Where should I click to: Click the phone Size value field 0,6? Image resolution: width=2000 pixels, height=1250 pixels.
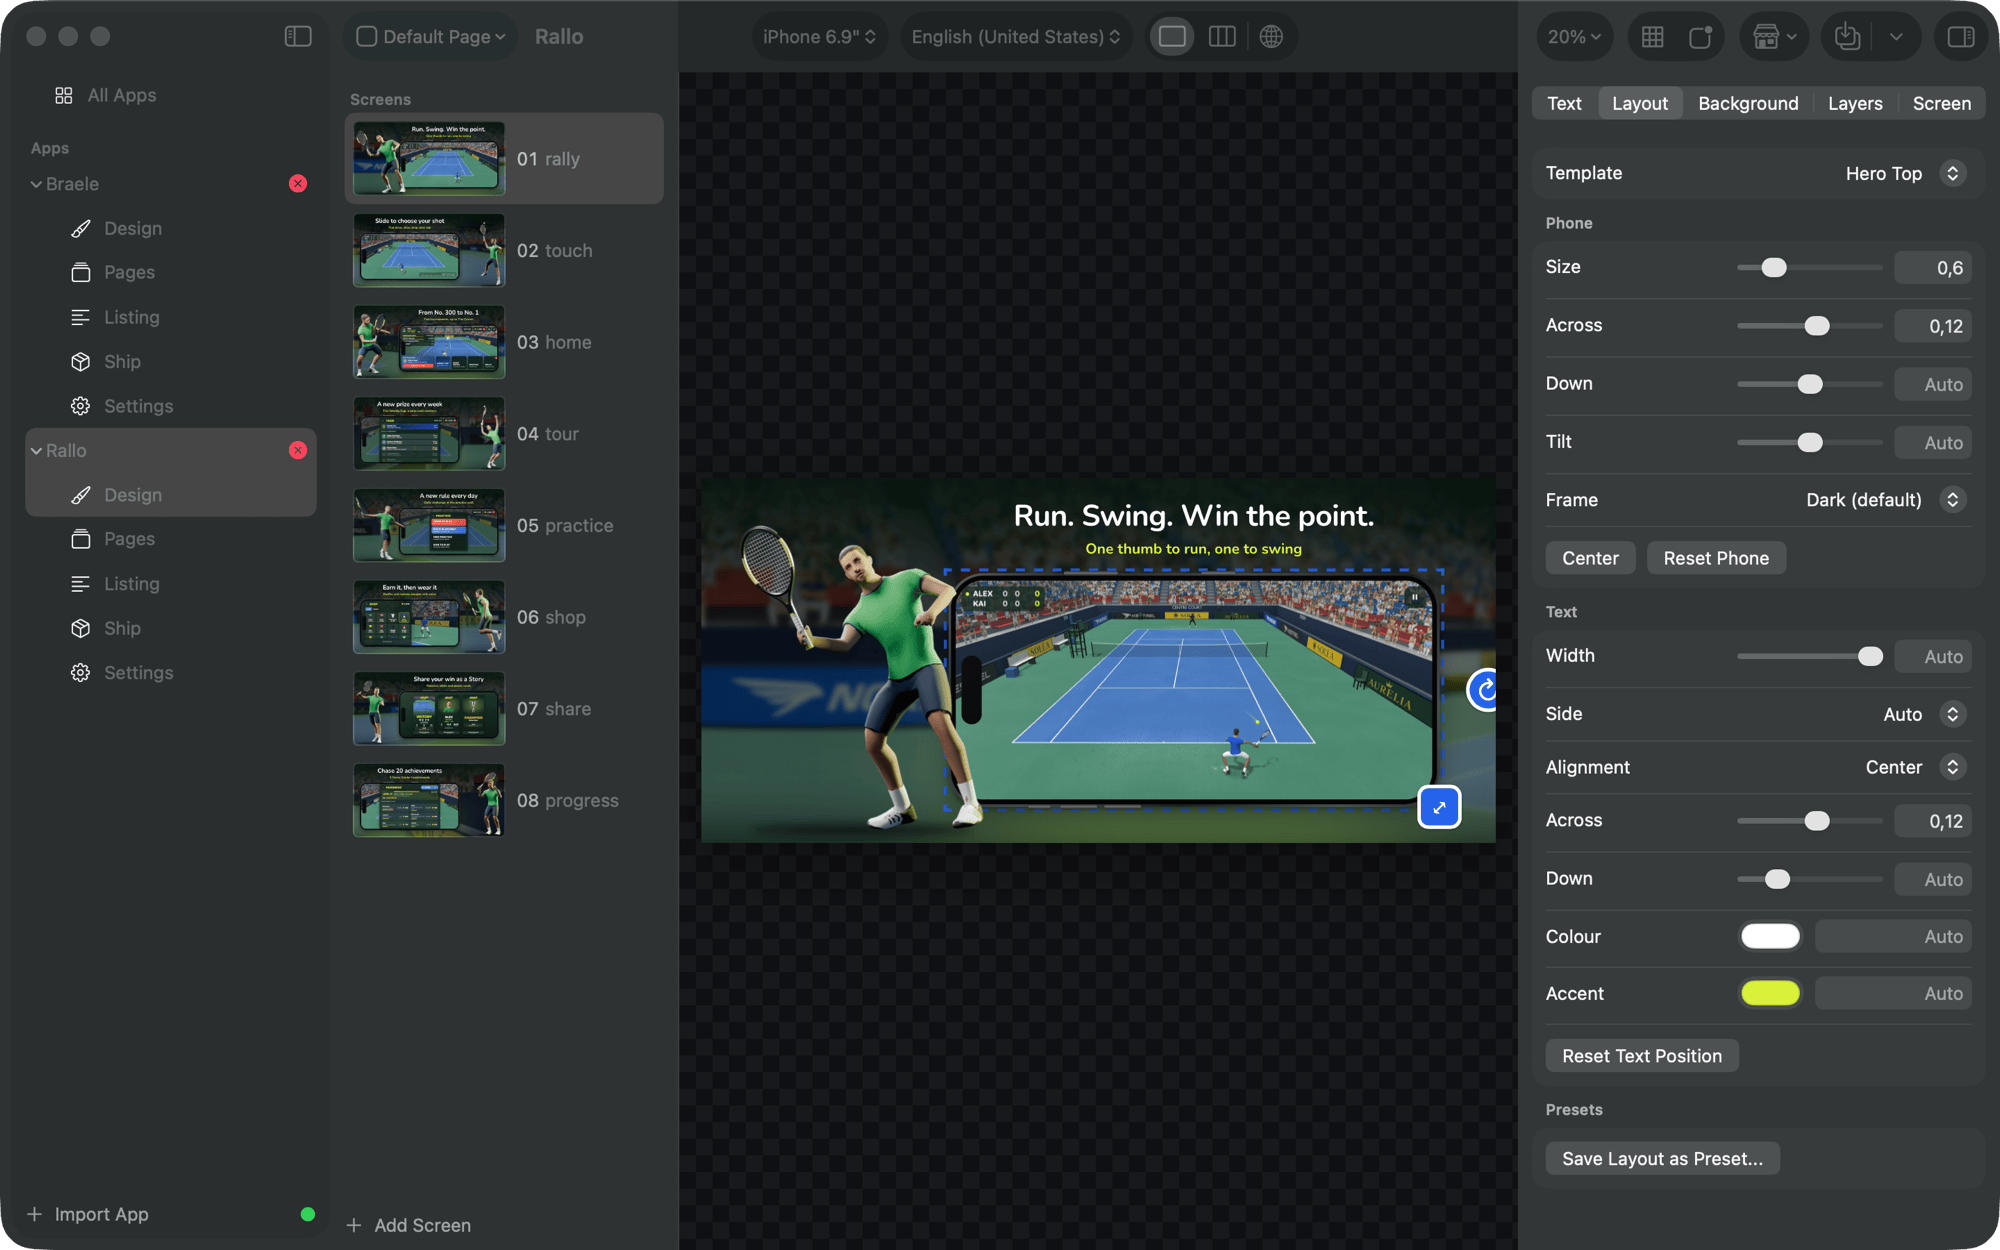pos(1932,268)
